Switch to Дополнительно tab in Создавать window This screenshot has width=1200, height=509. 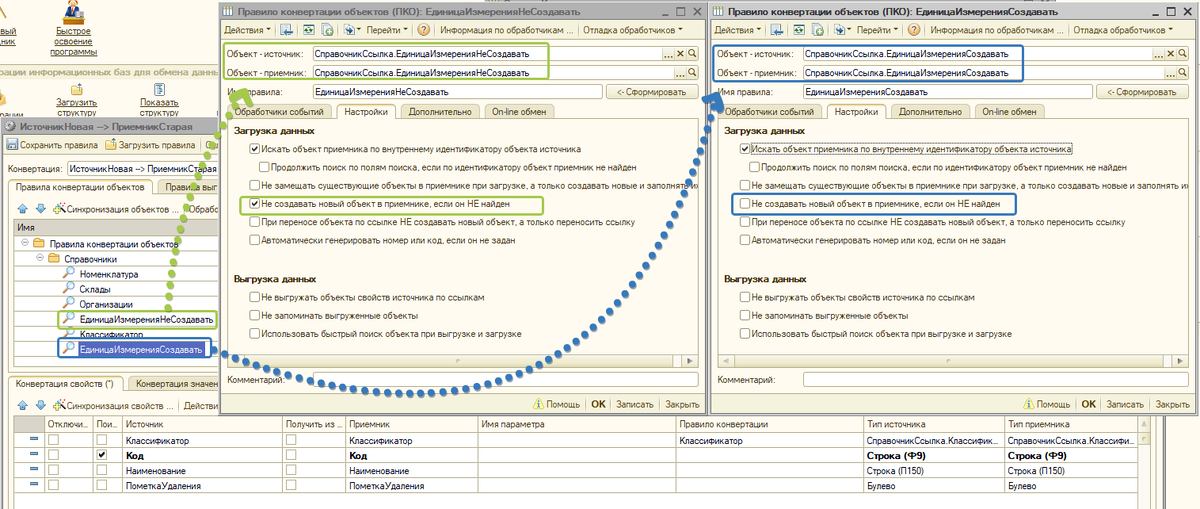click(930, 112)
